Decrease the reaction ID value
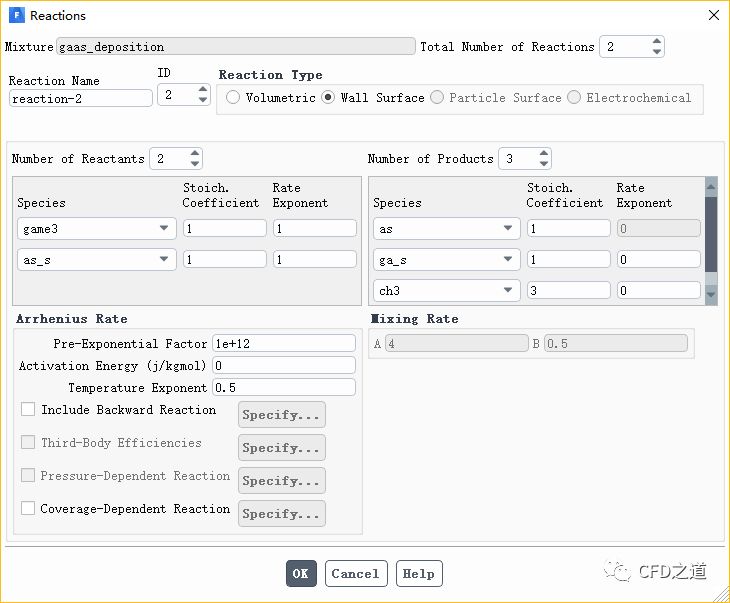The image size is (730, 603). (x=203, y=101)
